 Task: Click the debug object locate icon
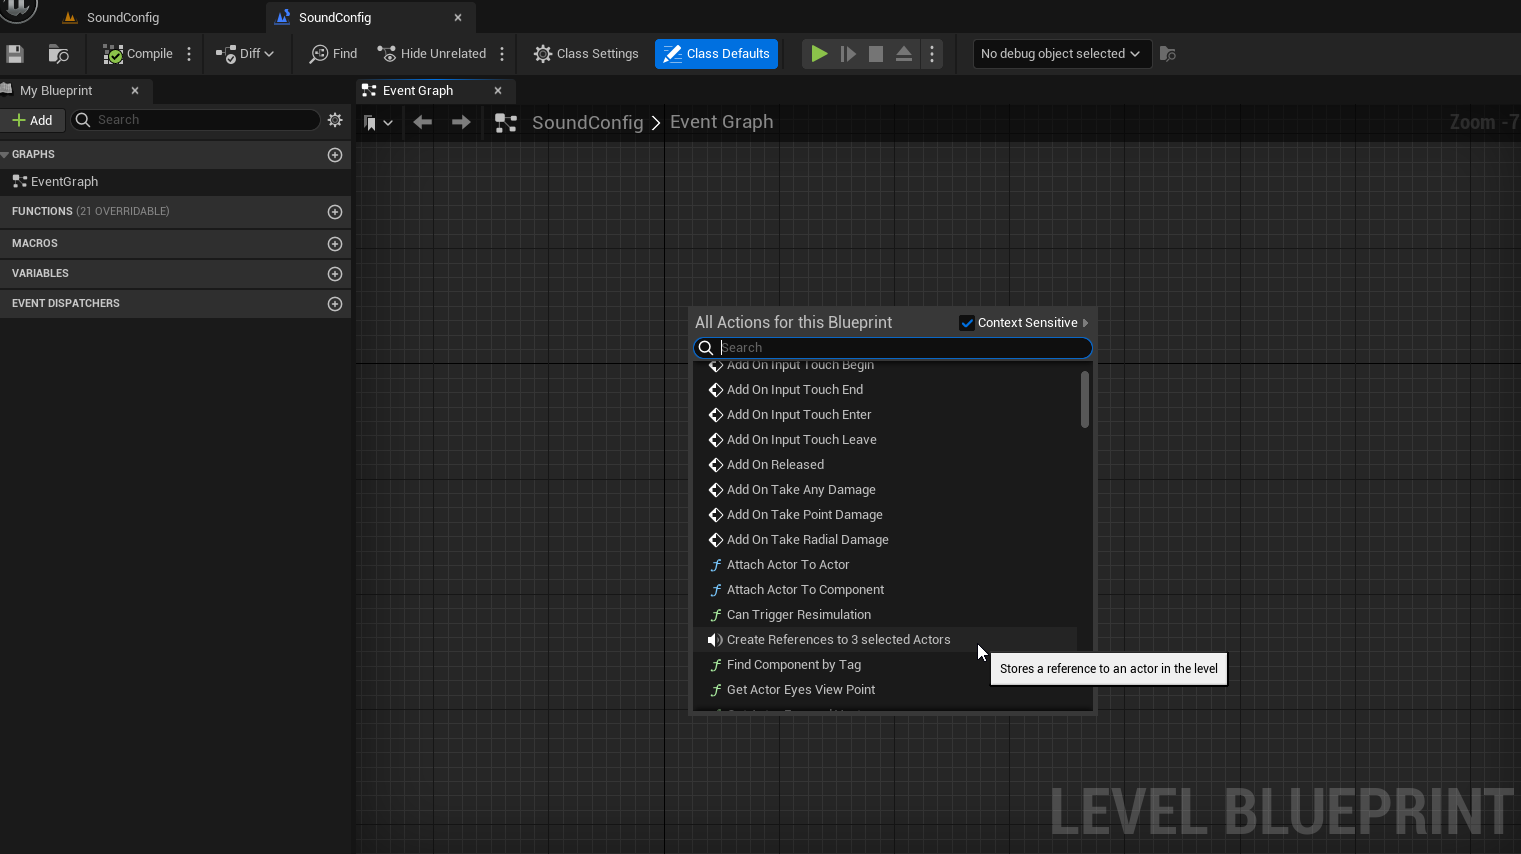1168,54
